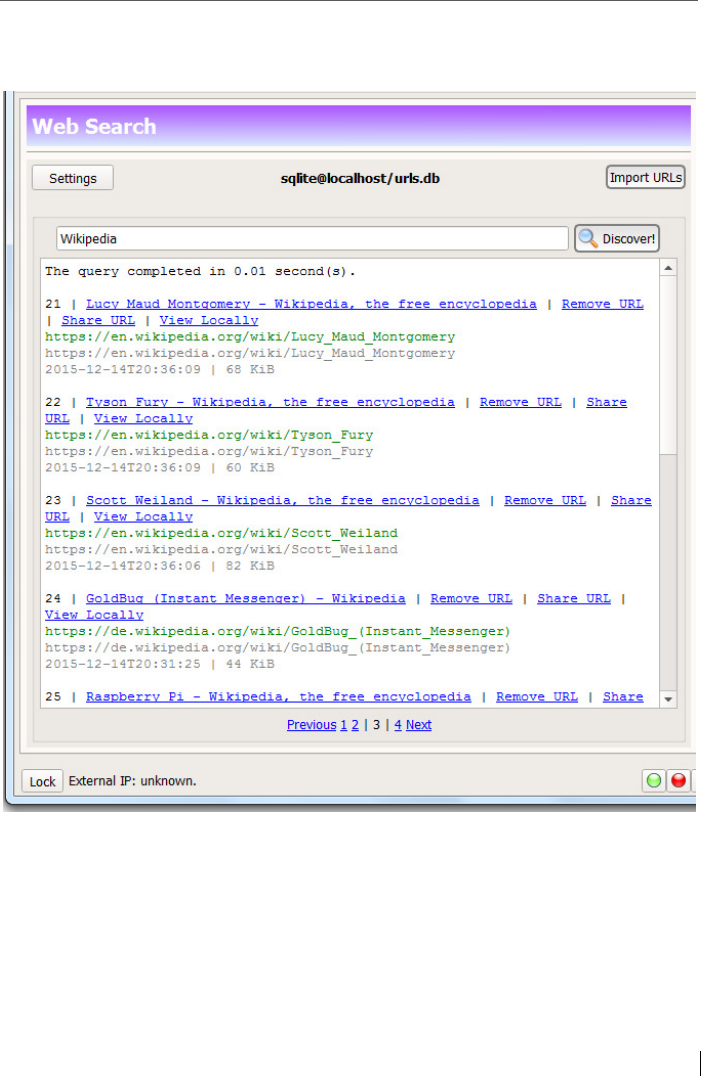Viewport: 701px width, 1076px height.
Task: Remove URL for Raspberry Pi entry
Action: [536, 697]
